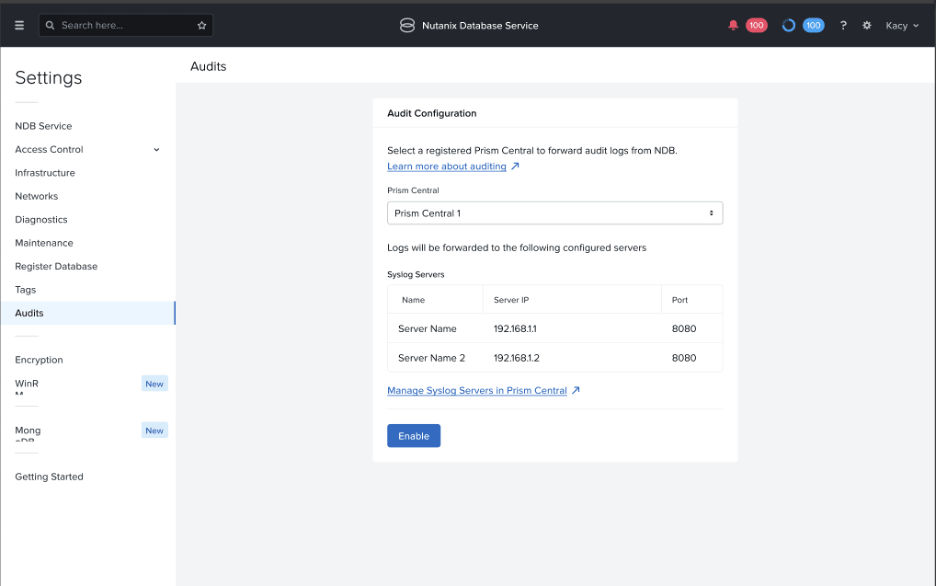
Task: Click the blue 100 tasks badge
Action: click(813, 25)
